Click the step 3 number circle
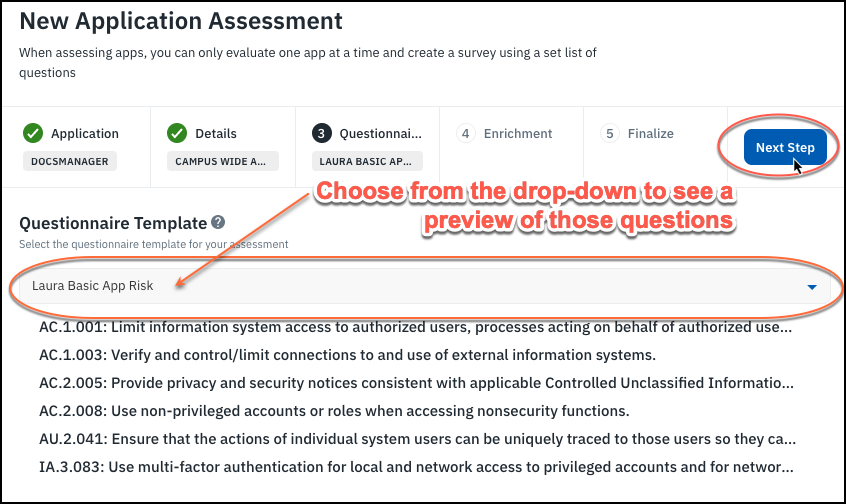Viewport: 846px width, 504px height. pos(321,133)
